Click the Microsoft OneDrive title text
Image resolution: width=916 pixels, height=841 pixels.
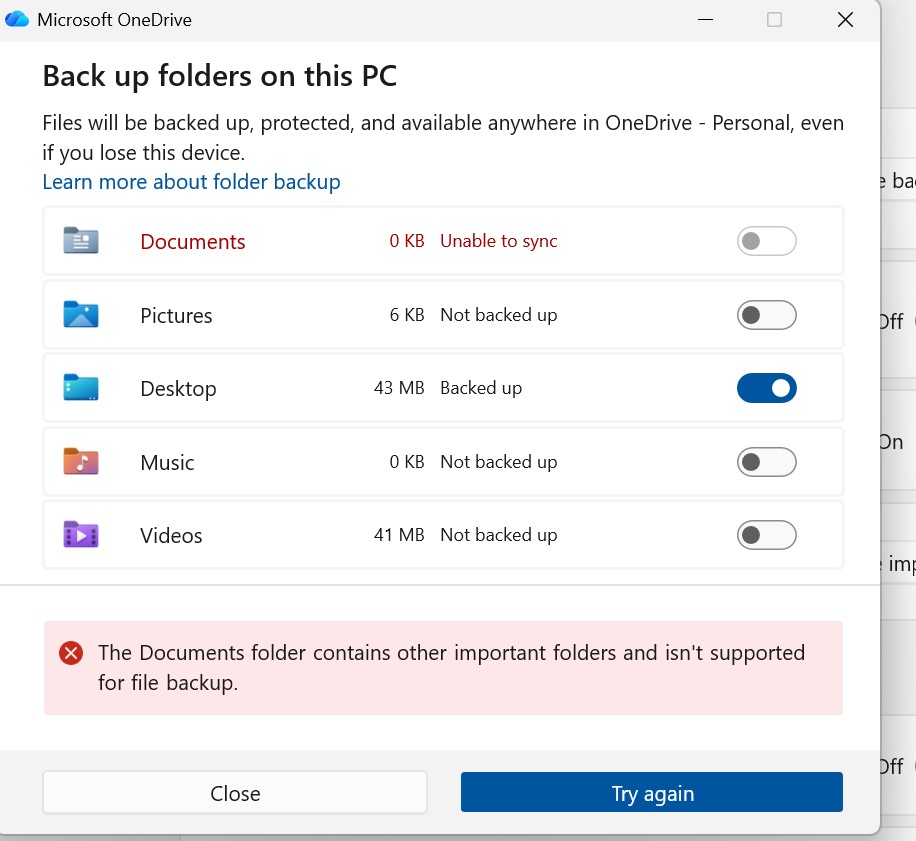click(114, 20)
